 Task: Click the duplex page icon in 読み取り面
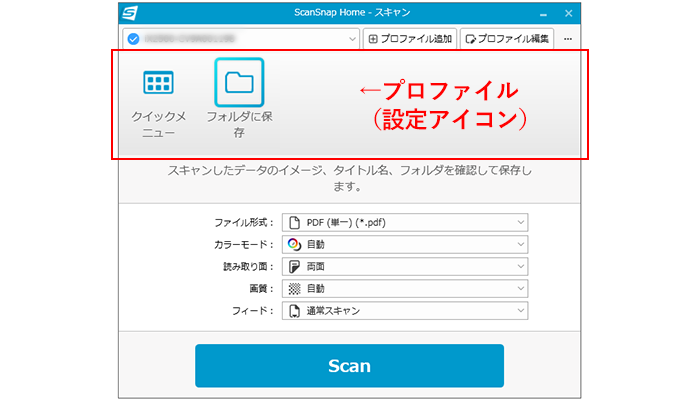point(294,267)
